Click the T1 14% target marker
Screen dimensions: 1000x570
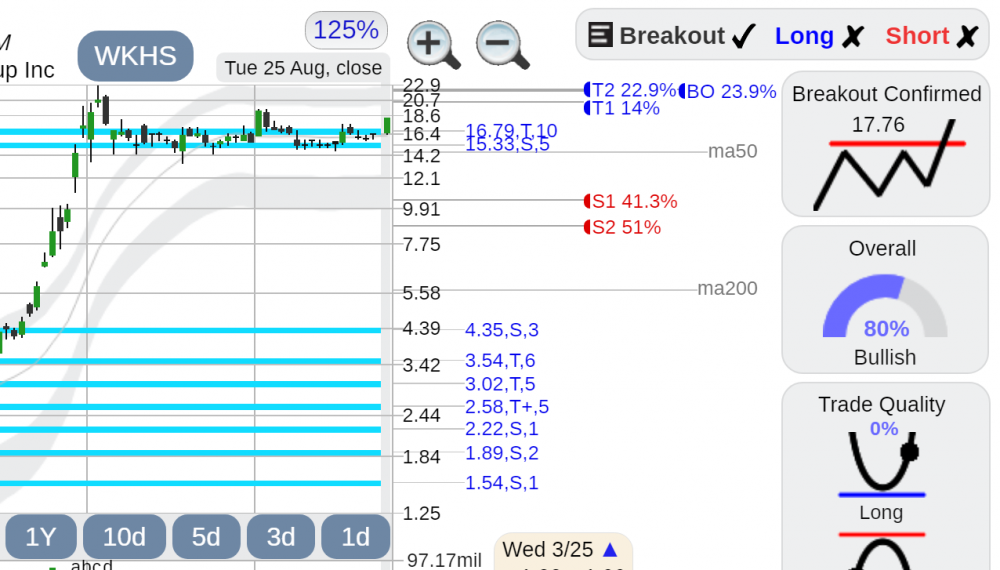(622, 108)
